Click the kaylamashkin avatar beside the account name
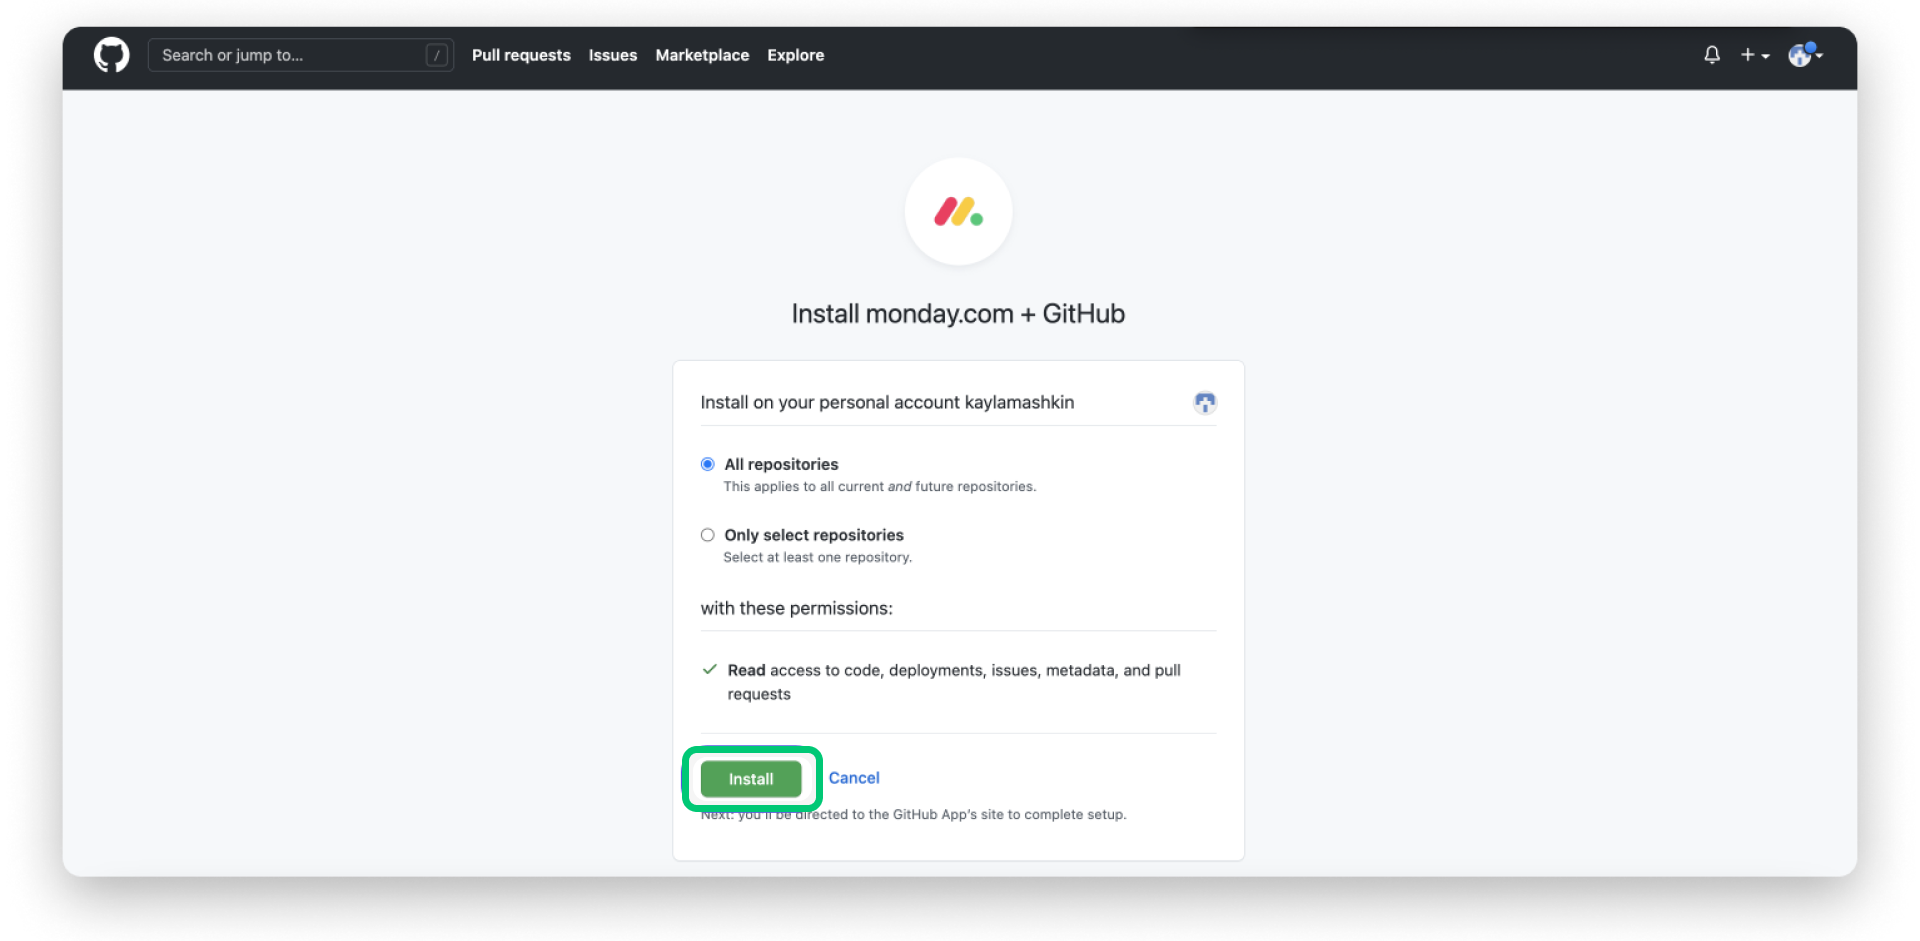Viewport: 1920px width, 941px height. coord(1204,402)
